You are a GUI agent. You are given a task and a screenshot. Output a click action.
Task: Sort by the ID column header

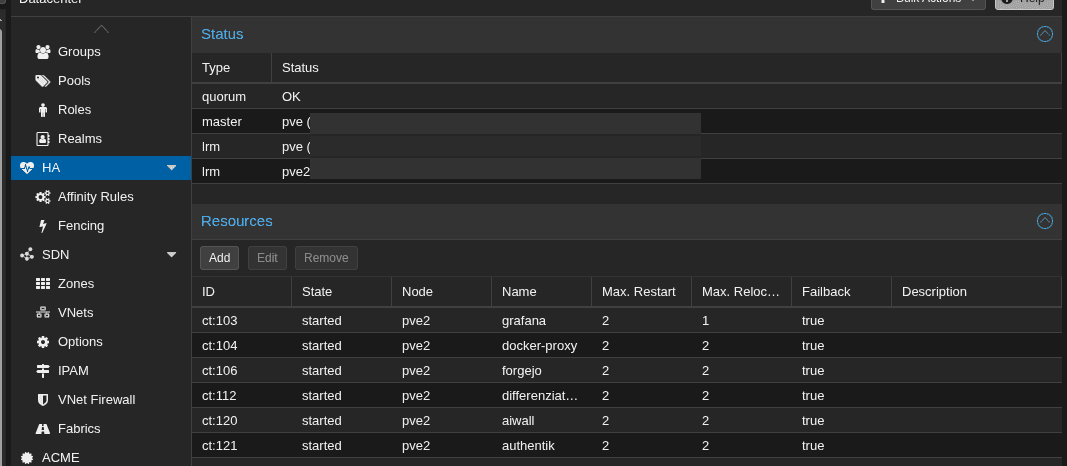coord(242,292)
